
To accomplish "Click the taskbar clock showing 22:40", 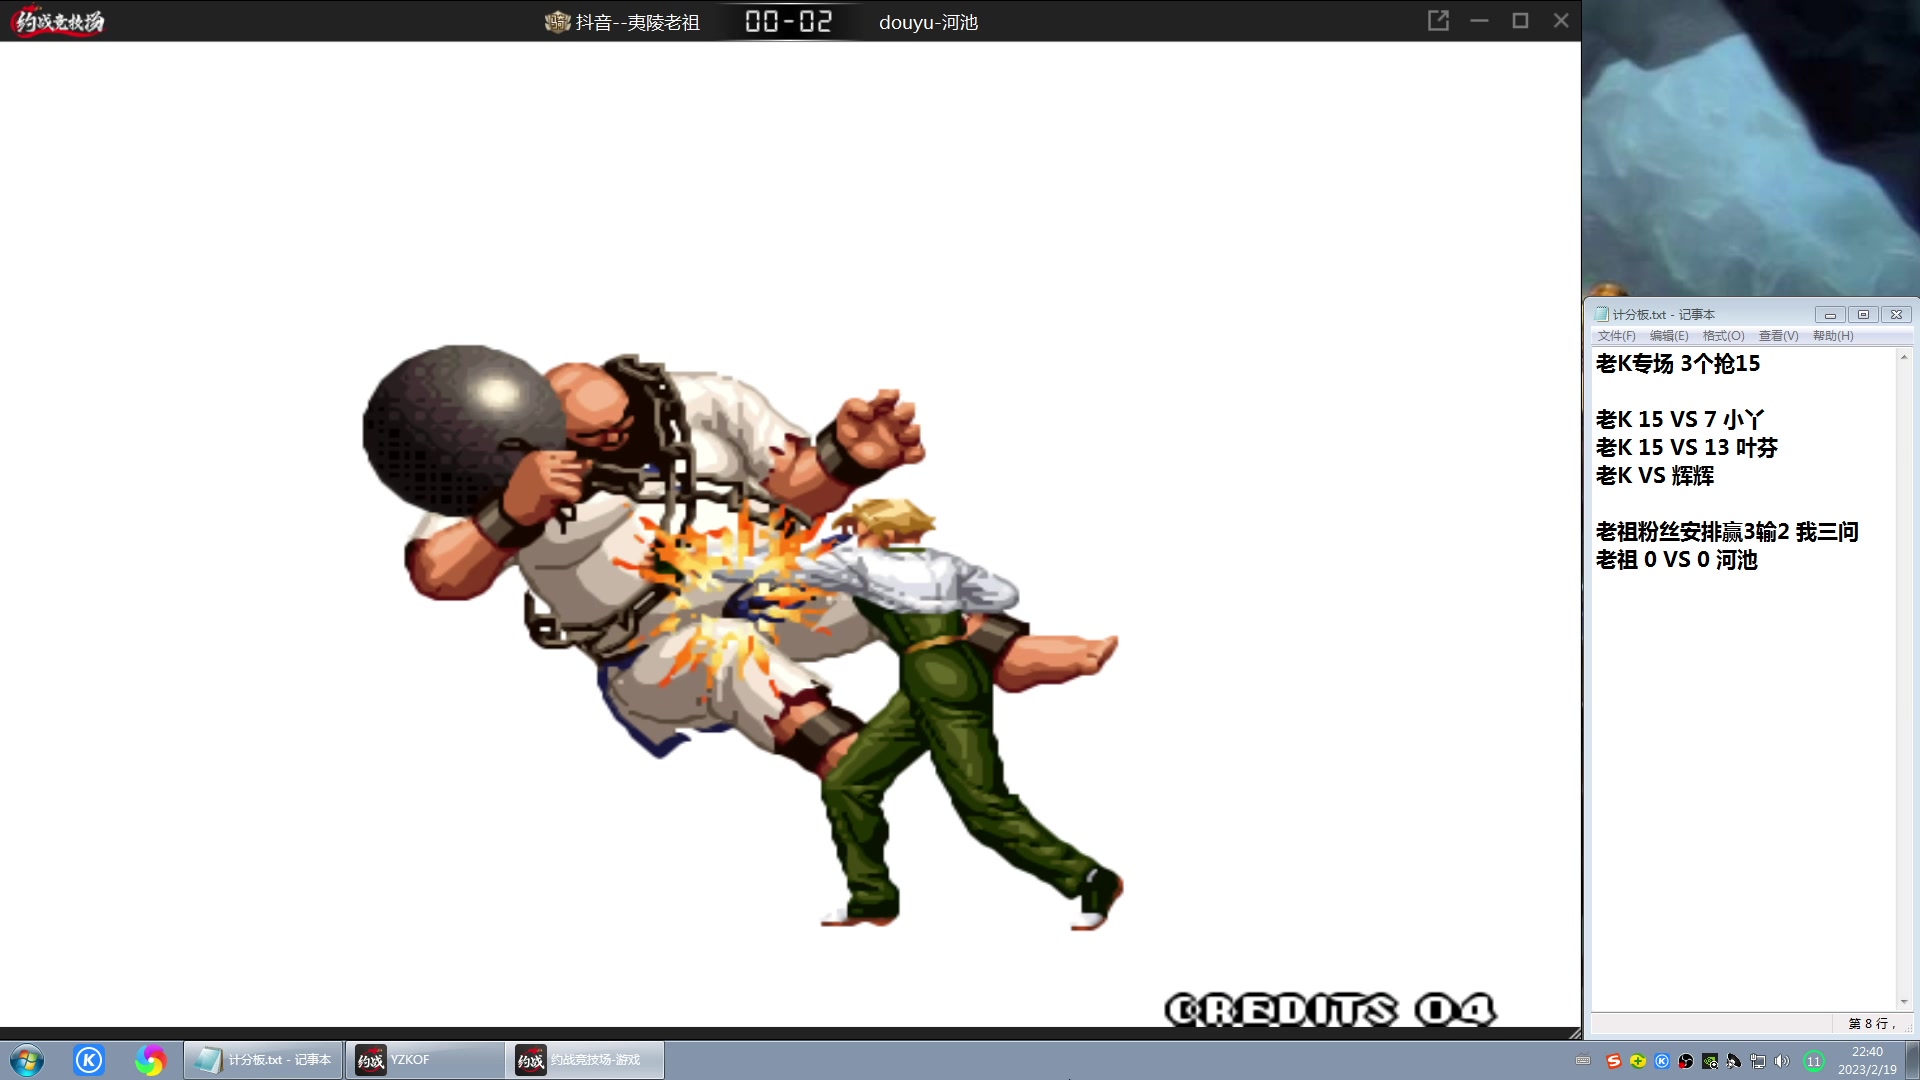I will pos(1867,1060).
